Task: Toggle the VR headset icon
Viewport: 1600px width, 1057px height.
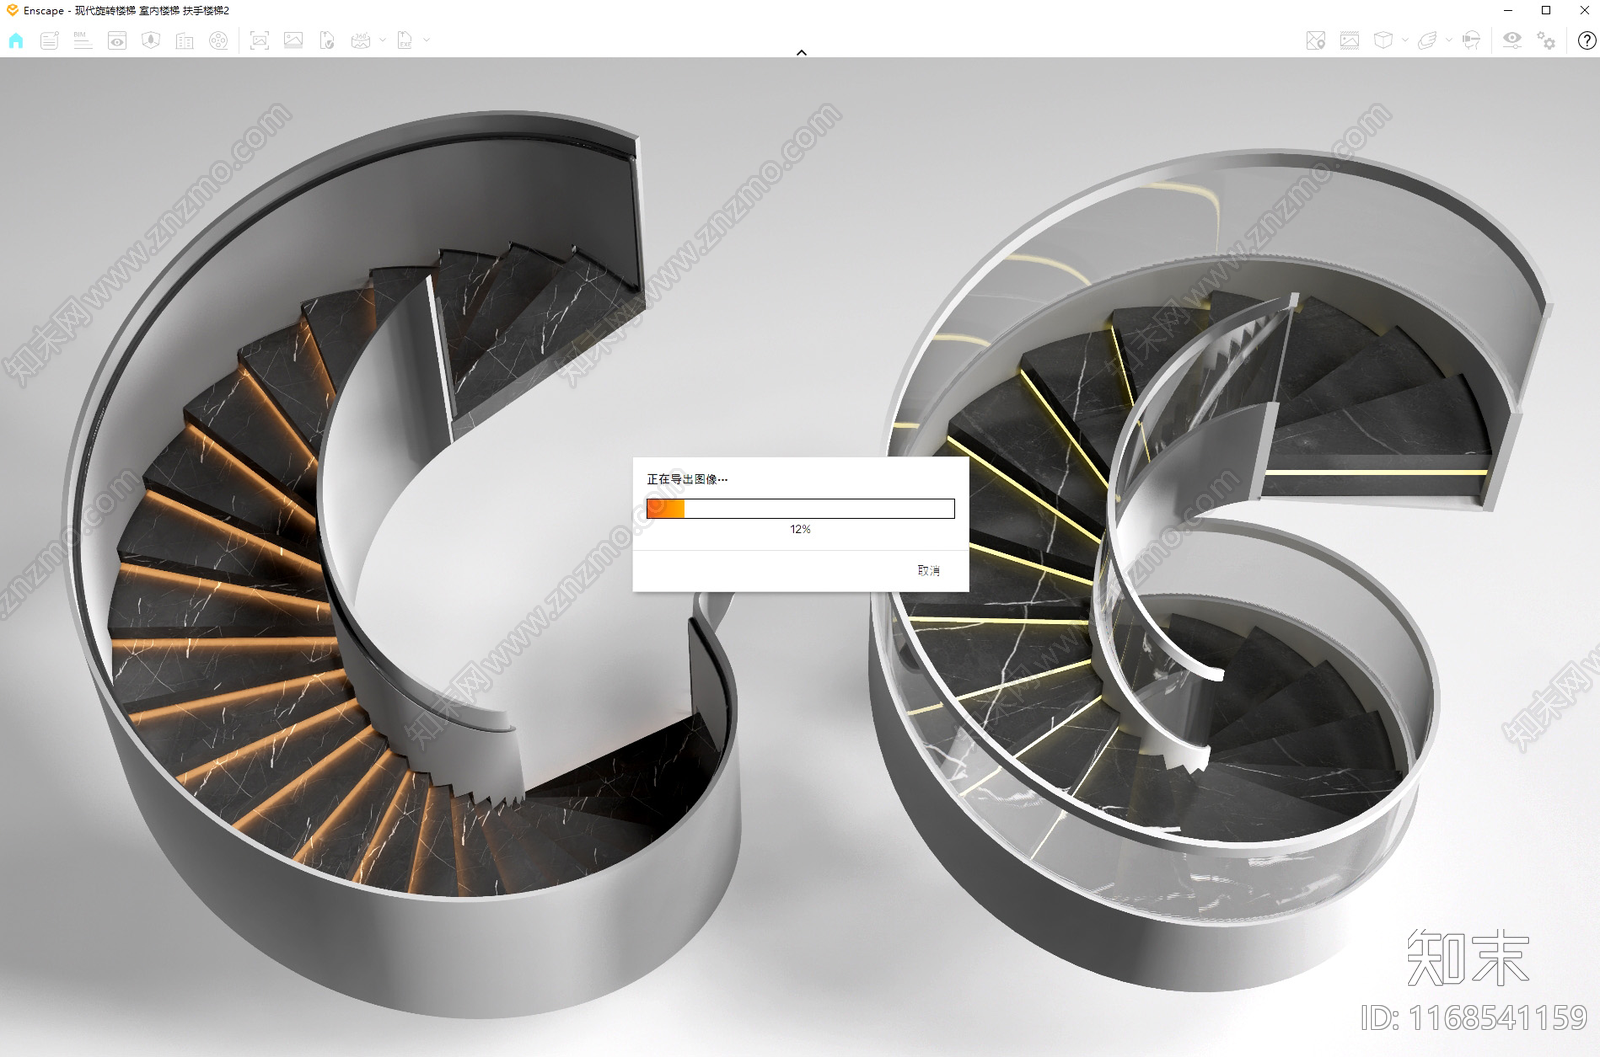Action: click(x=1471, y=41)
